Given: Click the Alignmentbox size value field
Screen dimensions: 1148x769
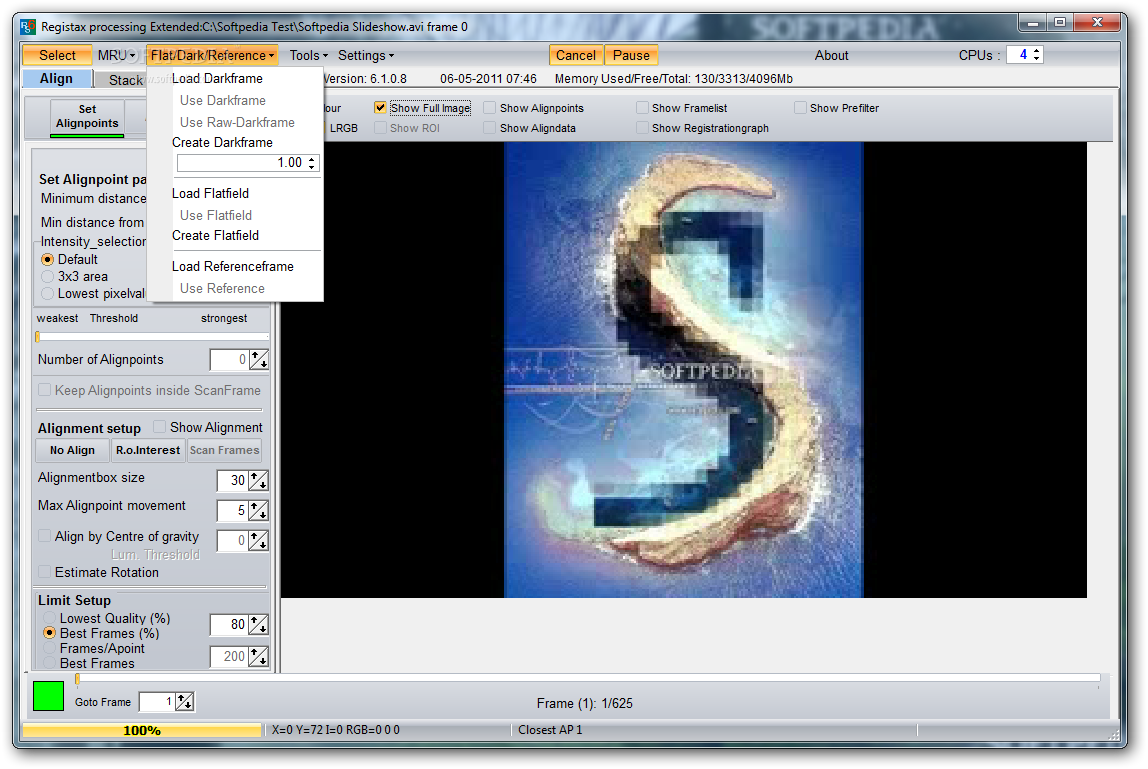Looking at the screenshot, I should click(x=233, y=480).
